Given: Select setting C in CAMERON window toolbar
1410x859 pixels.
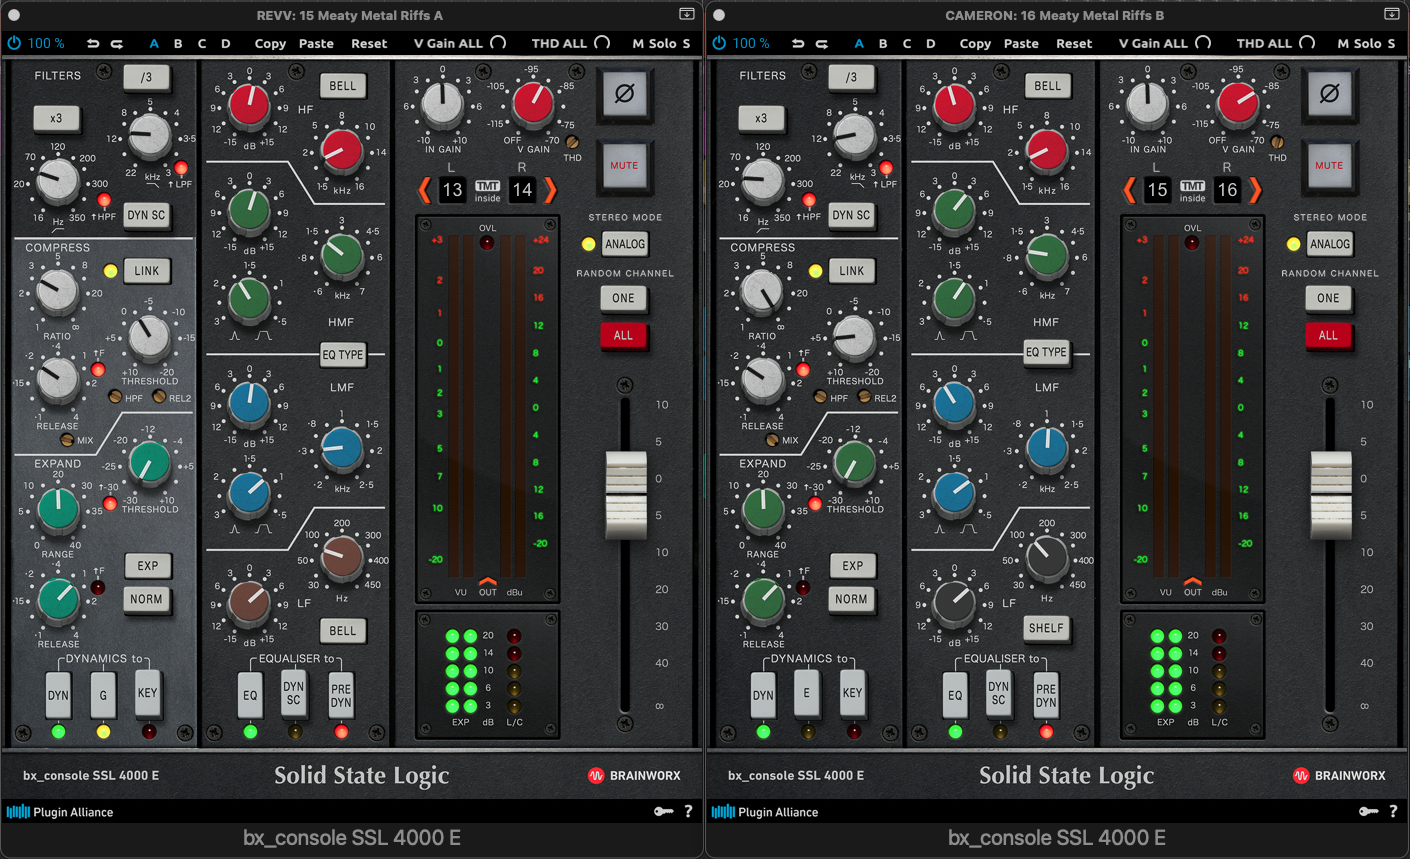Looking at the screenshot, I should (x=907, y=43).
